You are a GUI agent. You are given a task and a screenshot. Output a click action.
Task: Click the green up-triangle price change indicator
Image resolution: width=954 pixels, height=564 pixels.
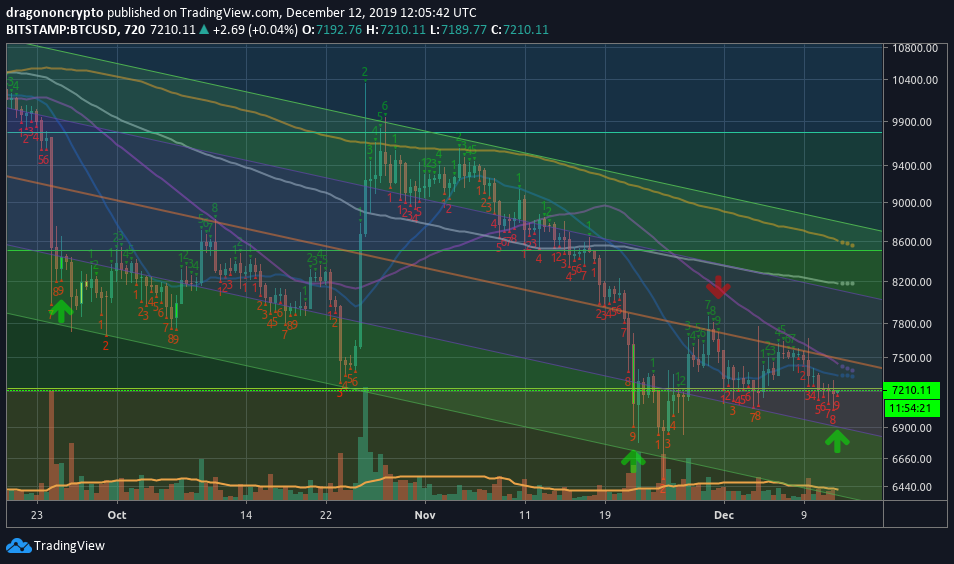[x=204, y=30]
